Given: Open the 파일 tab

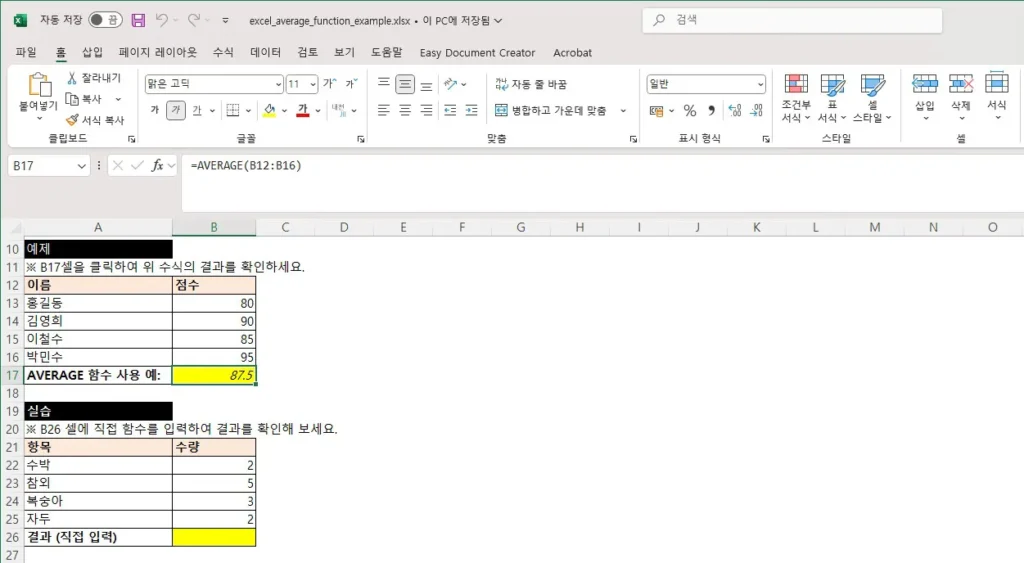Looking at the screenshot, I should [26, 52].
